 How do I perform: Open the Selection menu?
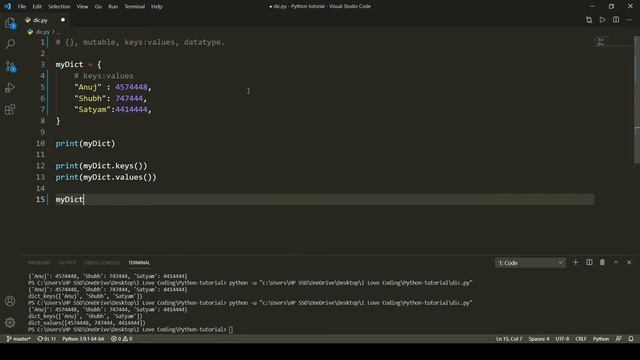tap(59, 7)
